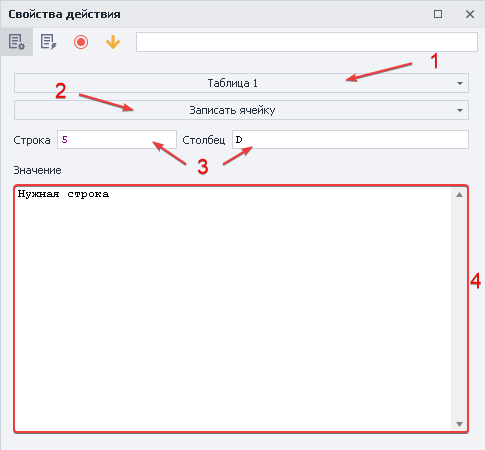Click the Значение scrollbar track
This screenshot has height=450, width=486.
tap(459, 309)
